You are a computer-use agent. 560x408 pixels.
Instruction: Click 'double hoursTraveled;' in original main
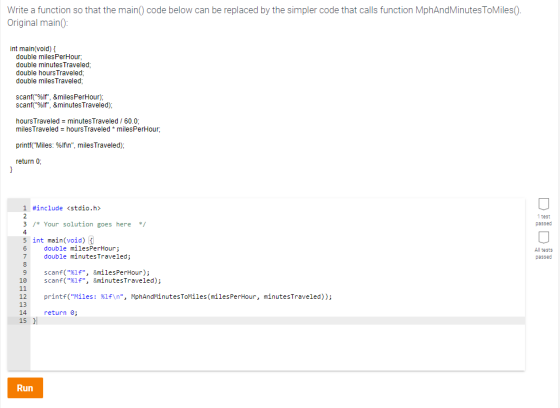[x=50, y=73]
